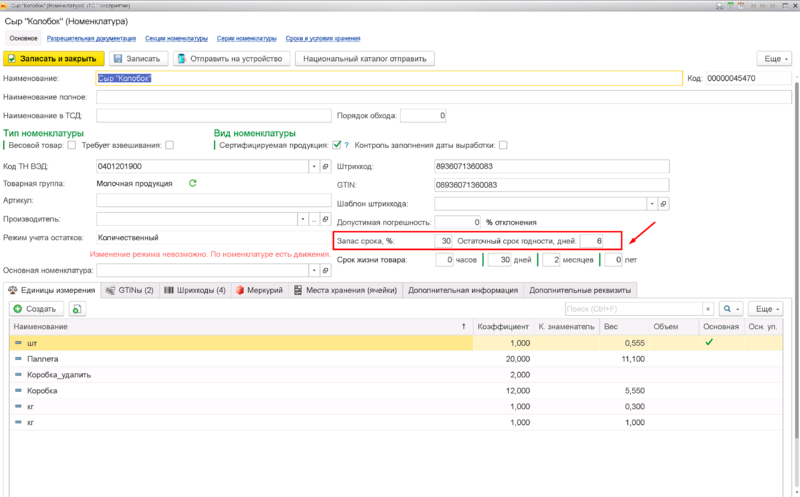
Task: Open Серии номенклатуры link
Action: [246, 38]
